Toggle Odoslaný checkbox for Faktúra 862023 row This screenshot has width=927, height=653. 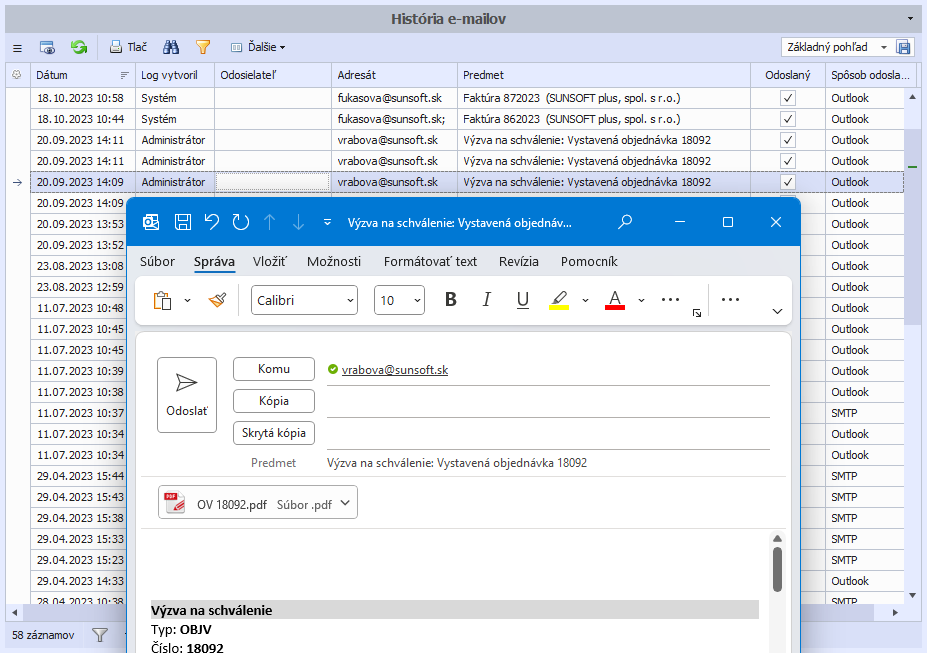tap(788, 119)
